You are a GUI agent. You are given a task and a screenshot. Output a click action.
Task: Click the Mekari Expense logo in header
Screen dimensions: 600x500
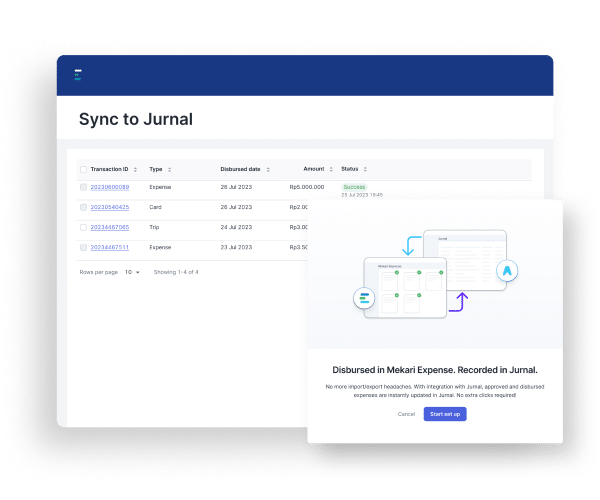pyautogui.click(x=78, y=75)
